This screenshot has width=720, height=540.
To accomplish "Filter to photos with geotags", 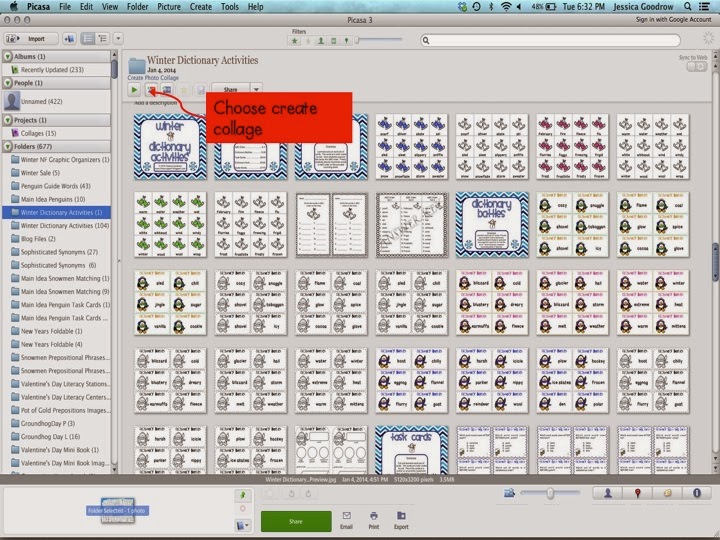I will pos(346,41).
